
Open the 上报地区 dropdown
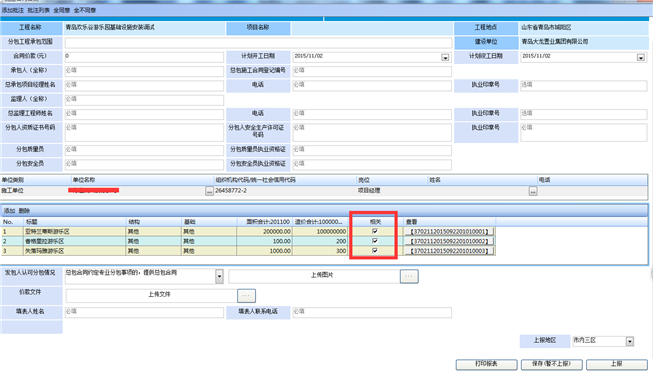pos(630,341)
